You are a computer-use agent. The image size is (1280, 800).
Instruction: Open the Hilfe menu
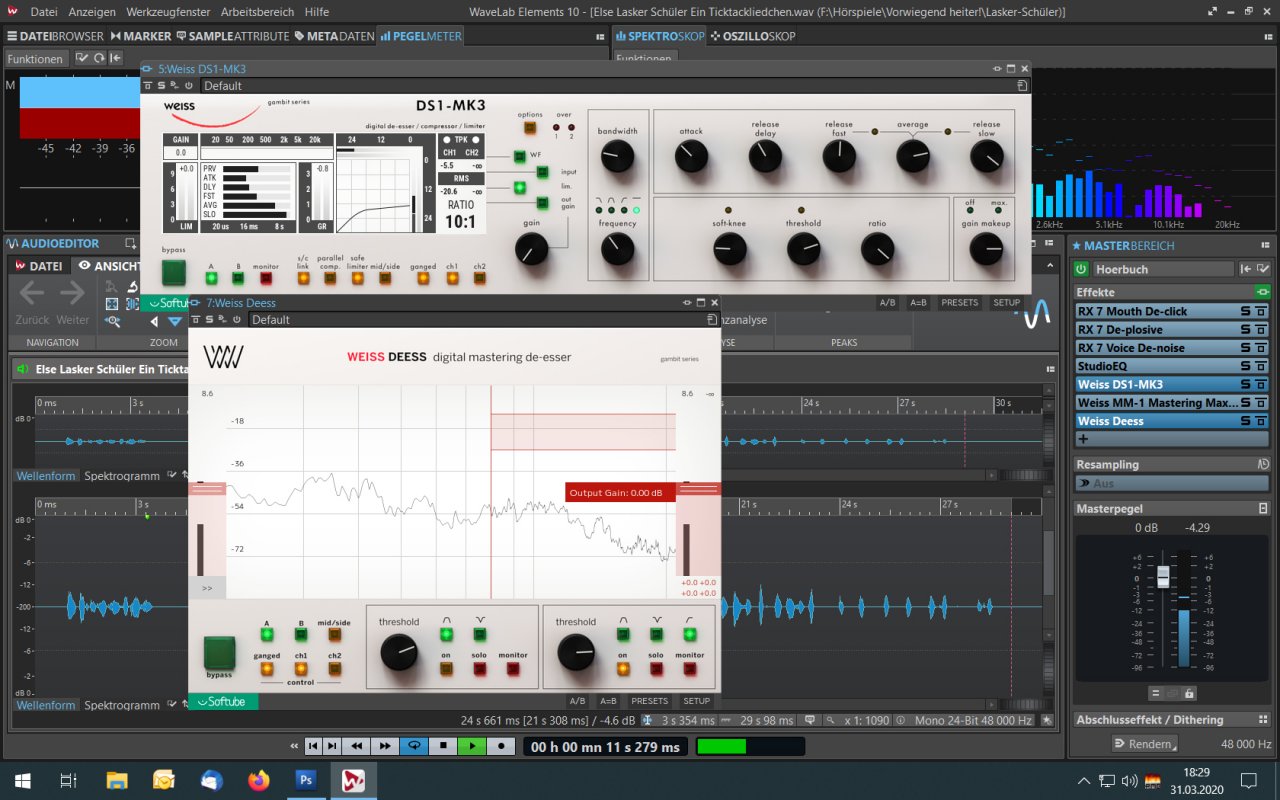tap(317, 12)
